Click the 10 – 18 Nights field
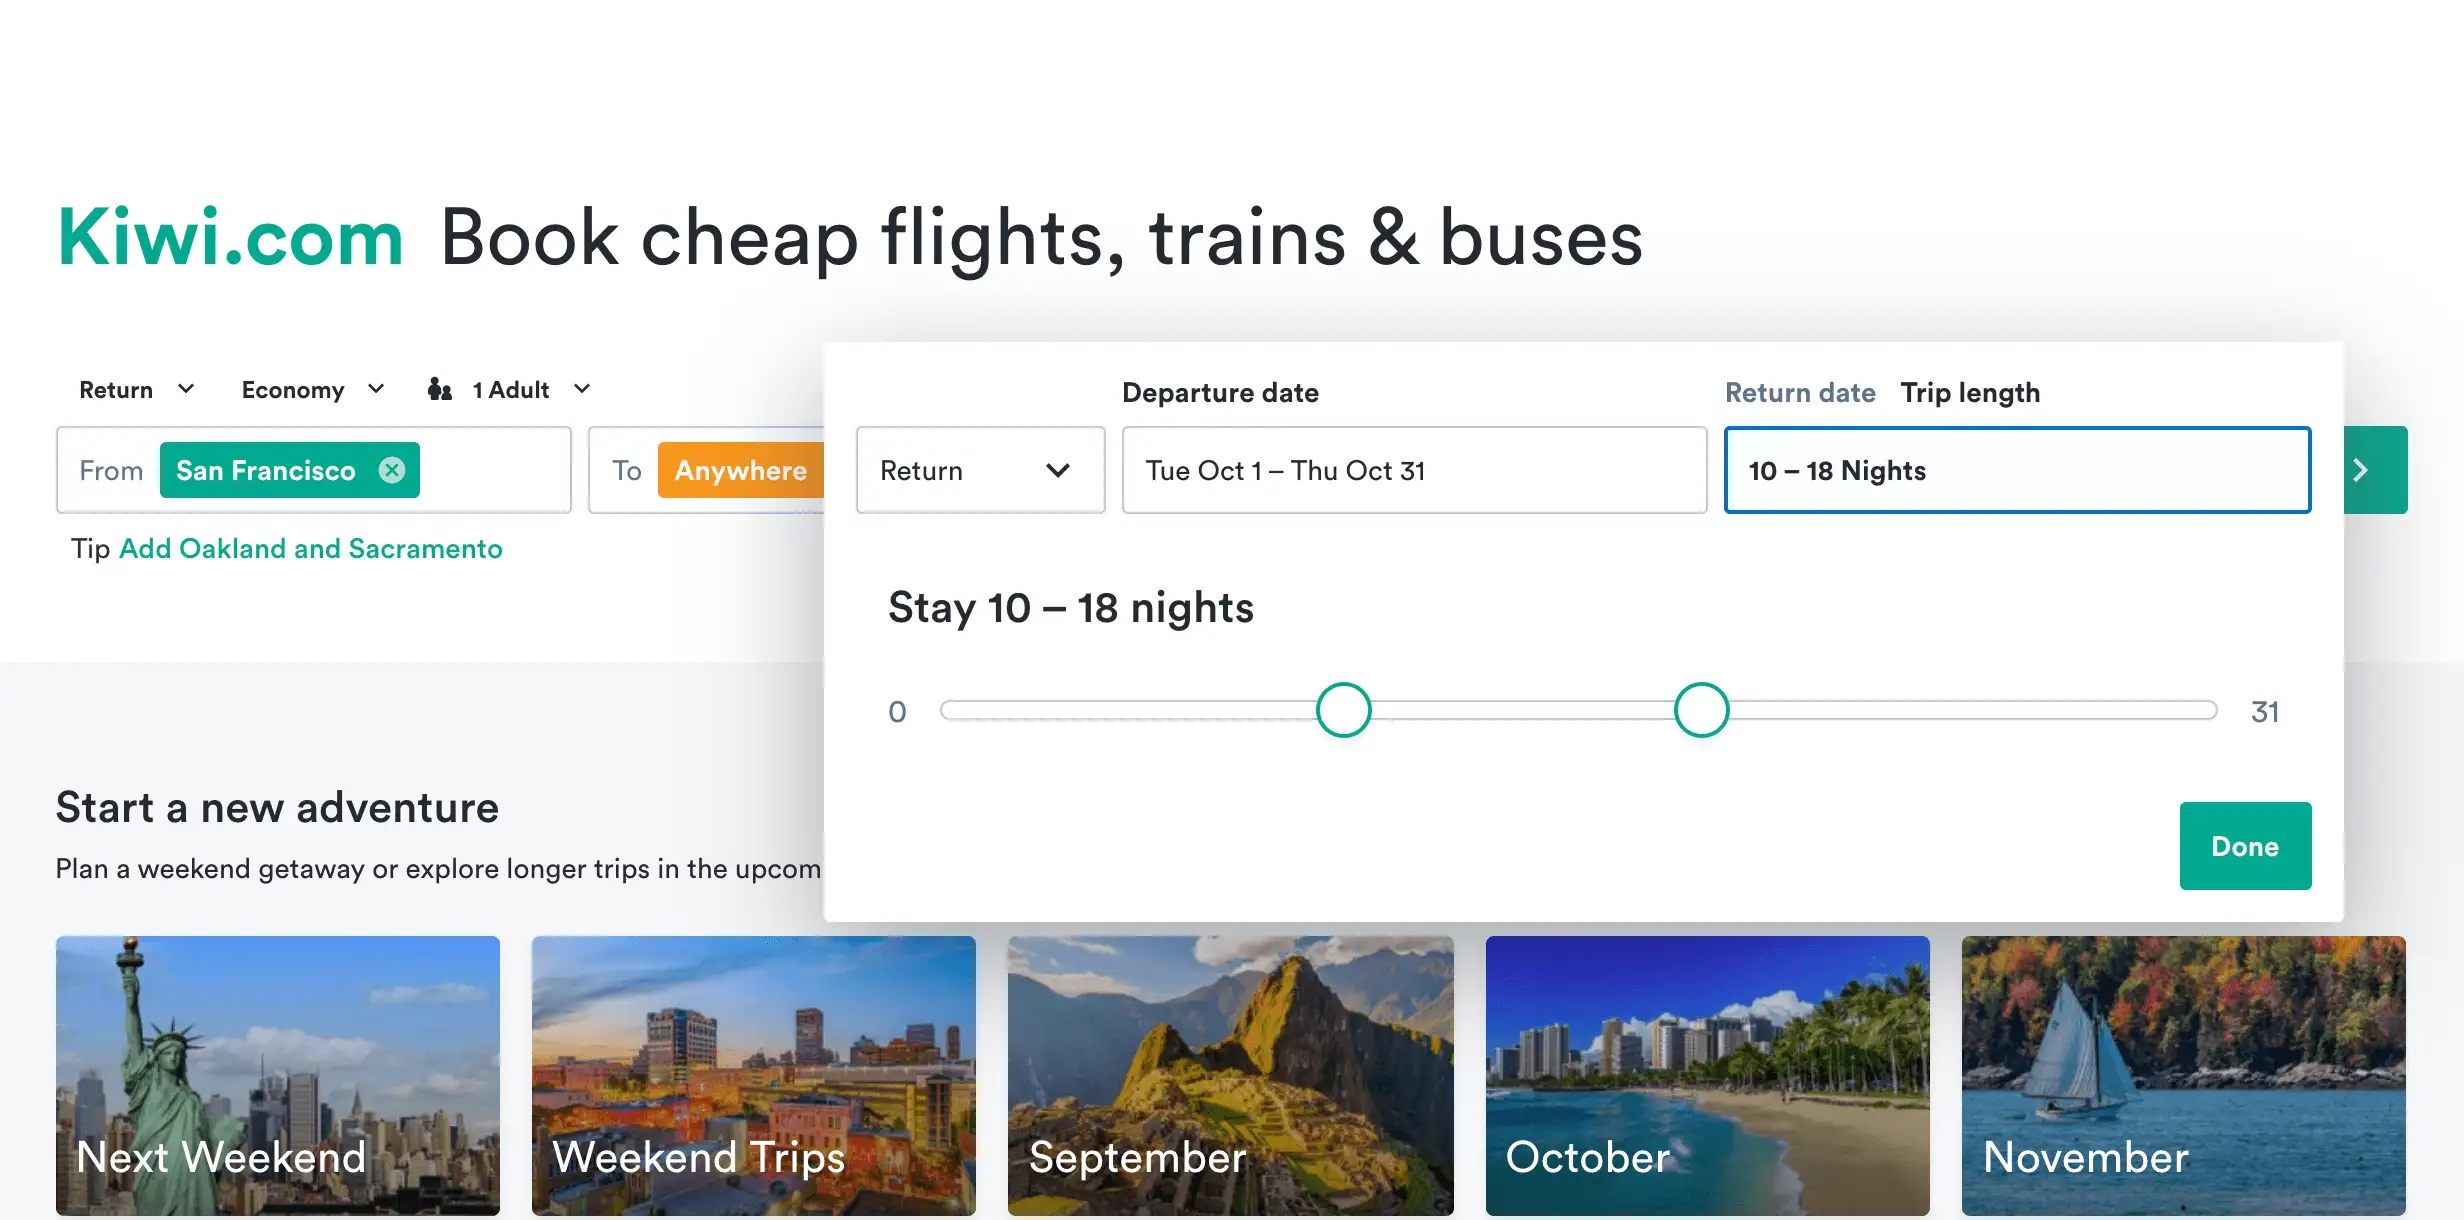The height and width of the screenshot is (1220, 2464). point(2016,470)
